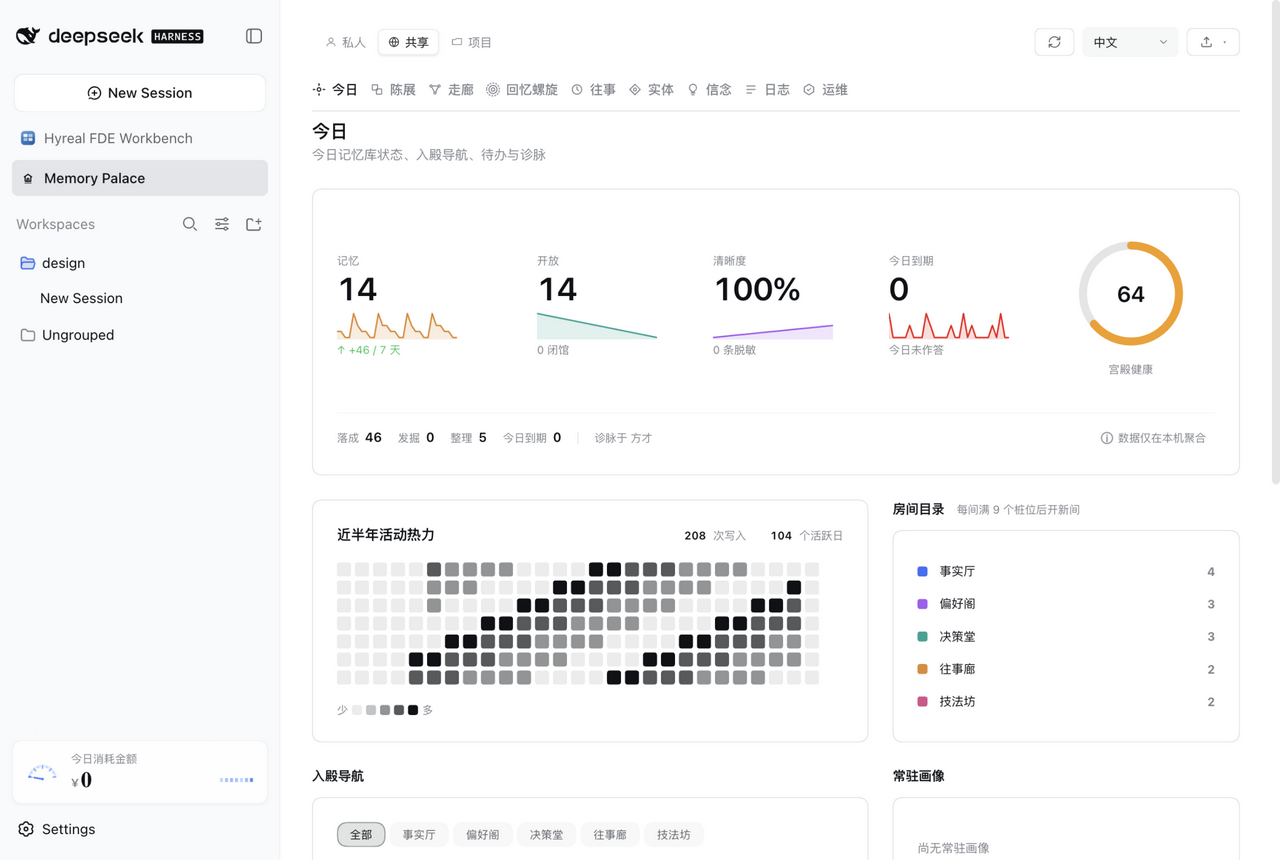The width and height of the screenshot is (1280, 860).
Task: Click the refresh icon button
Action: point(1054,42)
